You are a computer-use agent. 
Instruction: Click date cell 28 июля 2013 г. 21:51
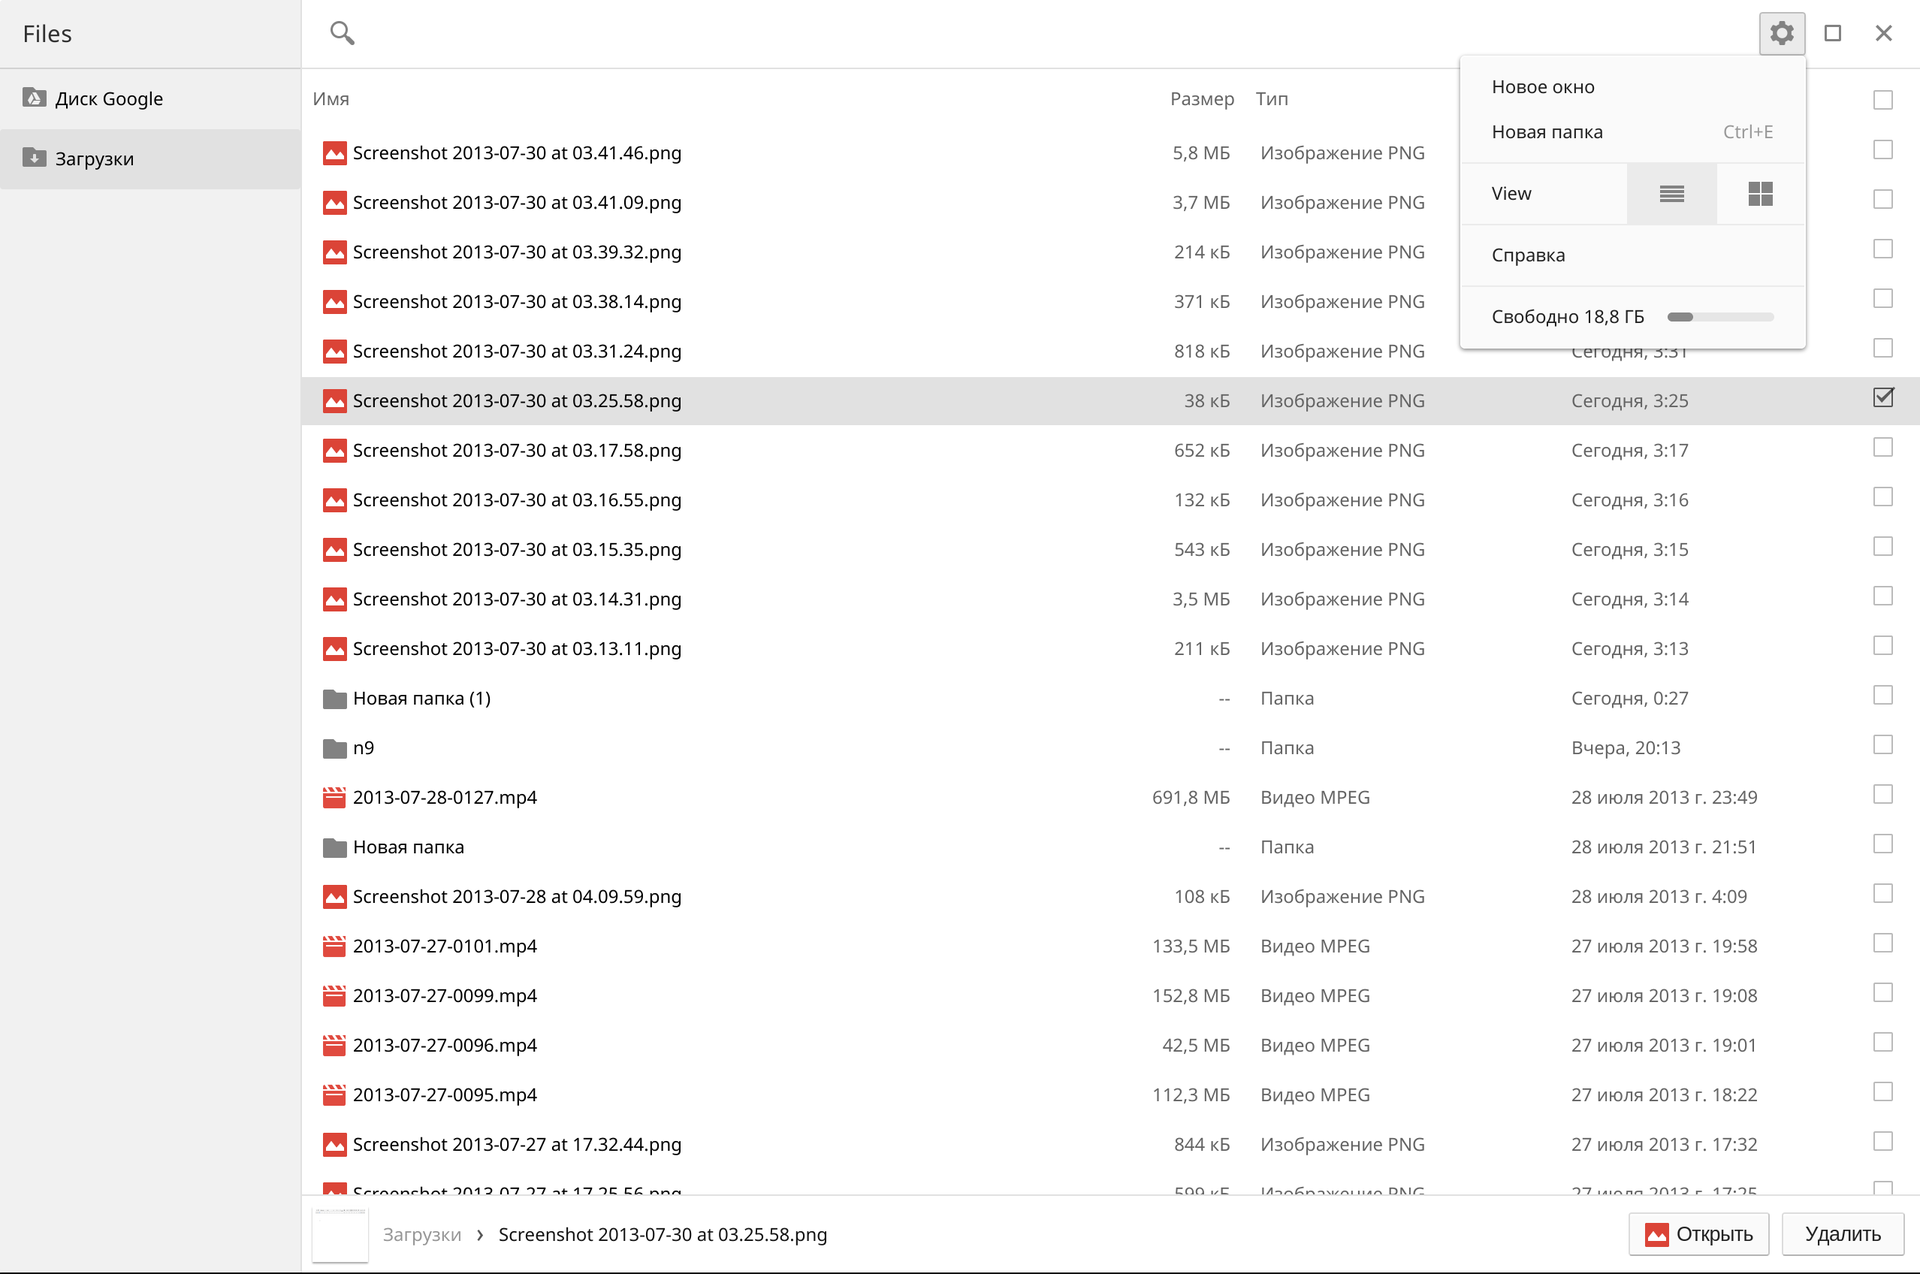coord(1664,847)
